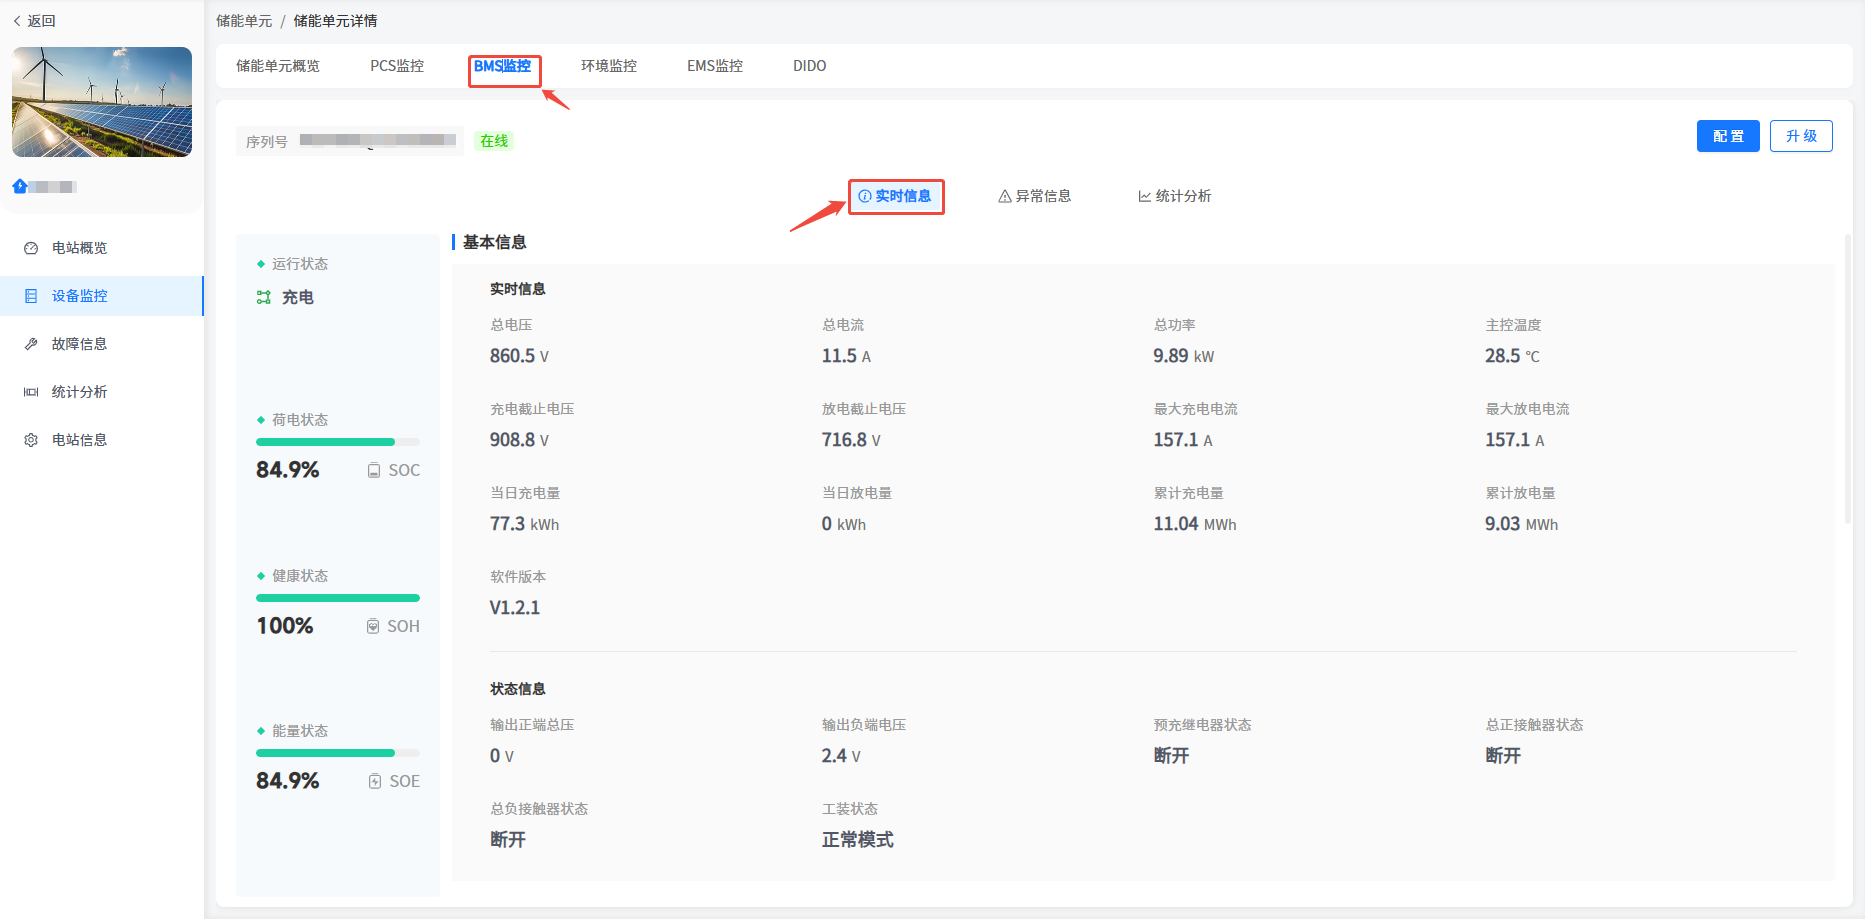Open the PCS监控 tab

tap(397, 66)
